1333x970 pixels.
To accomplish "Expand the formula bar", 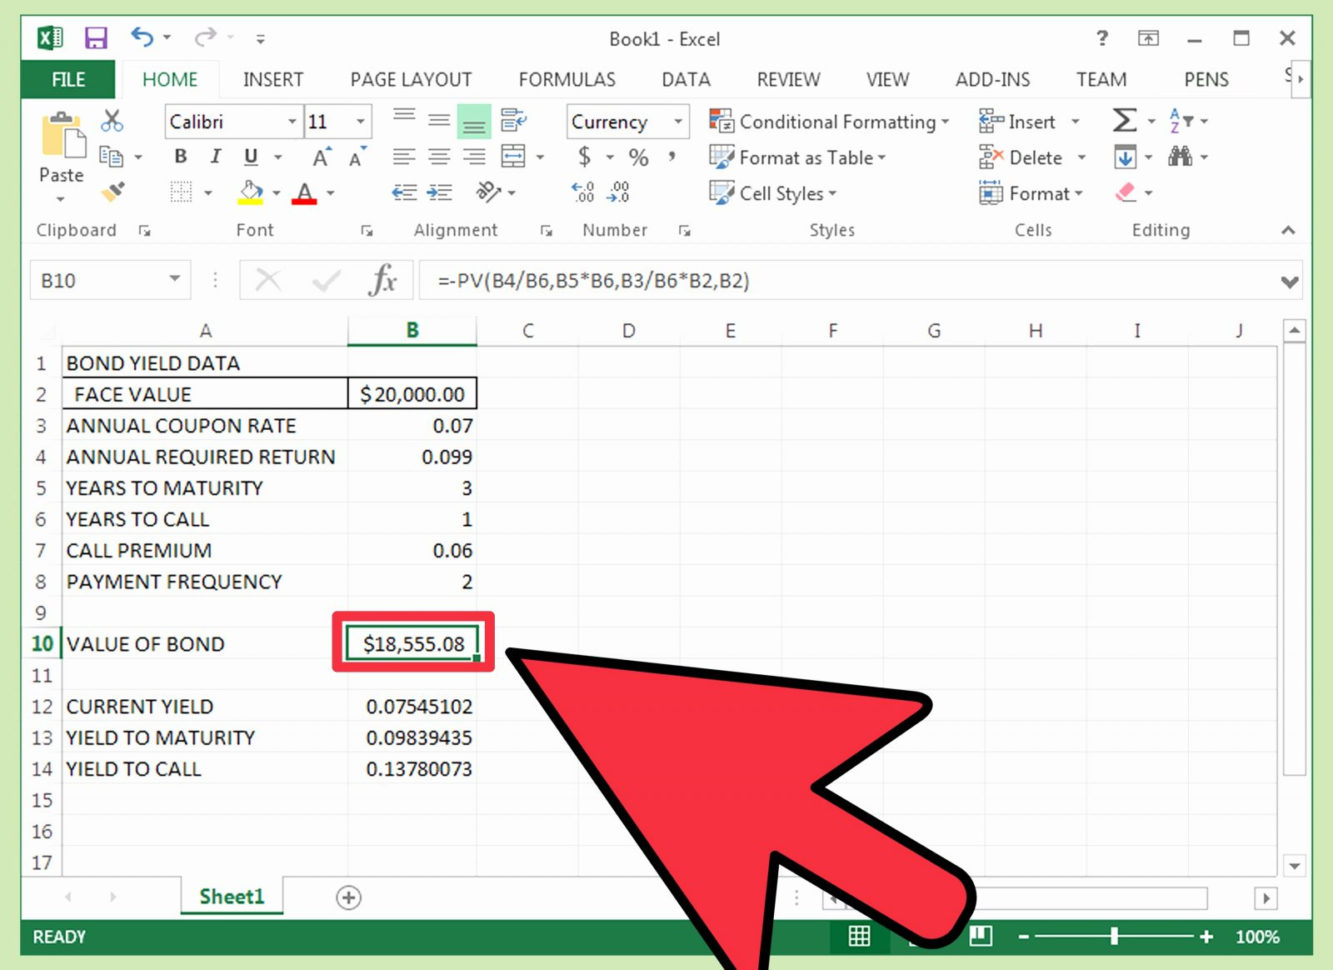I will [x=1290, y=282].
